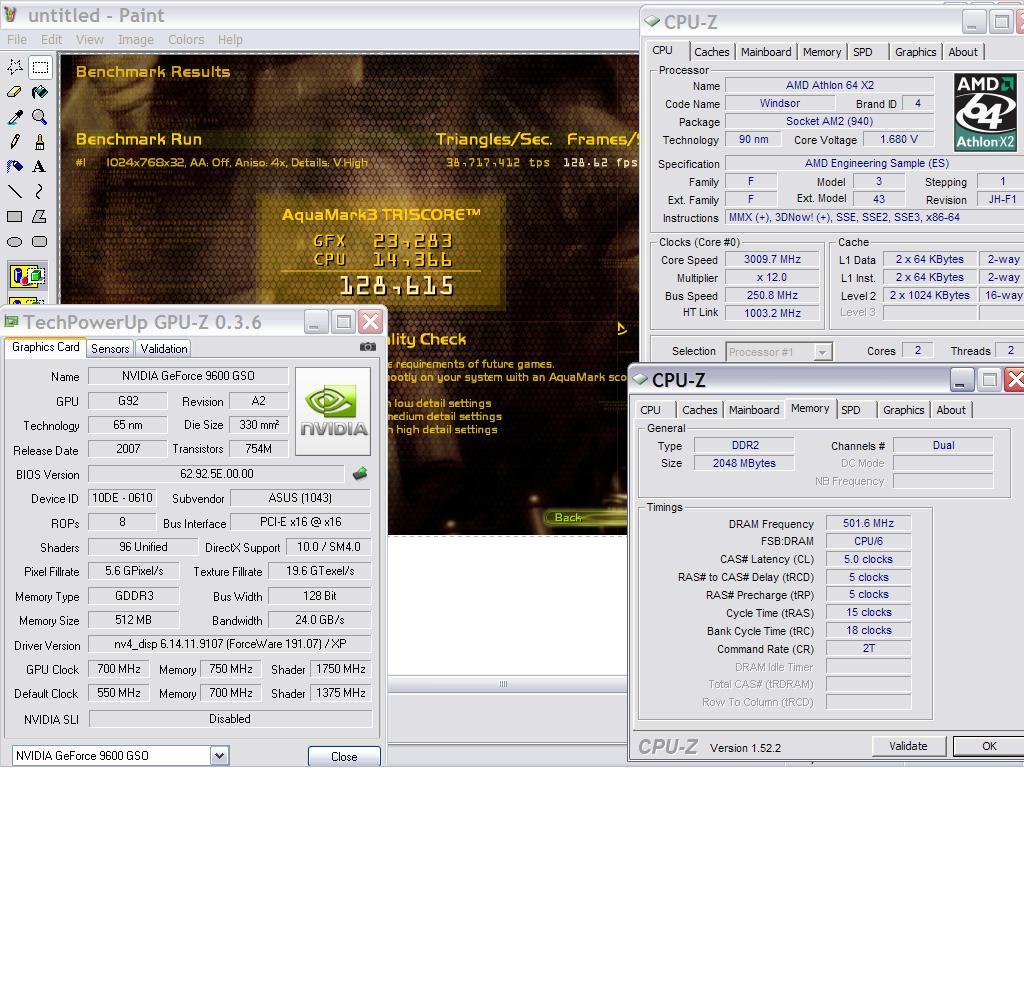Open the Processor #1 selection dropdown in CPU-Z

tap(779, 351)
